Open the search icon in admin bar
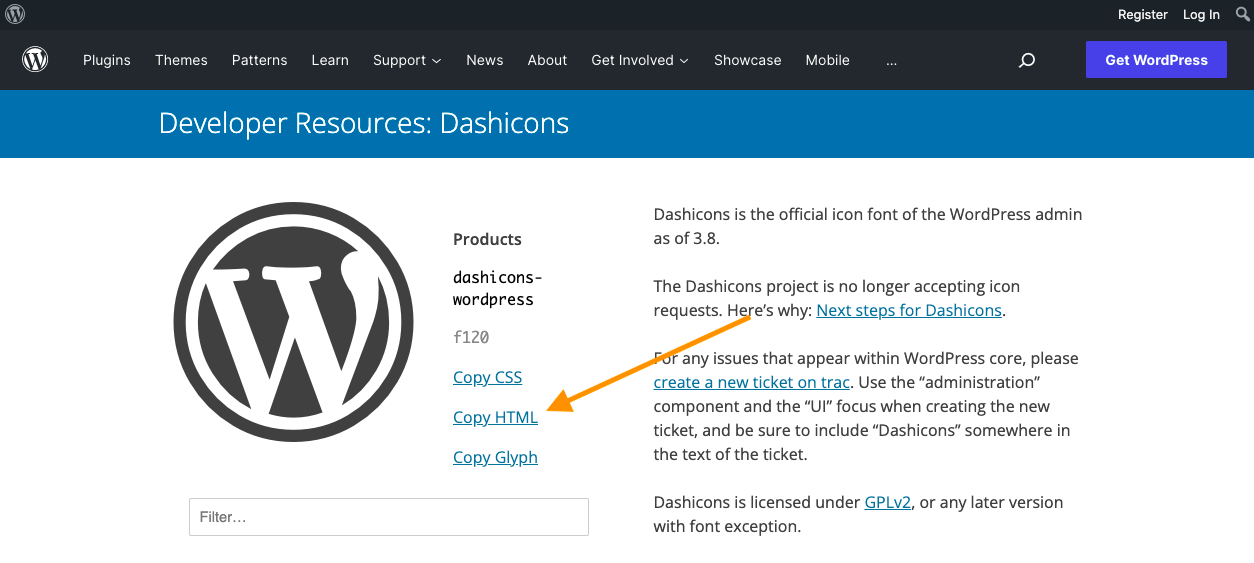 1243,14
